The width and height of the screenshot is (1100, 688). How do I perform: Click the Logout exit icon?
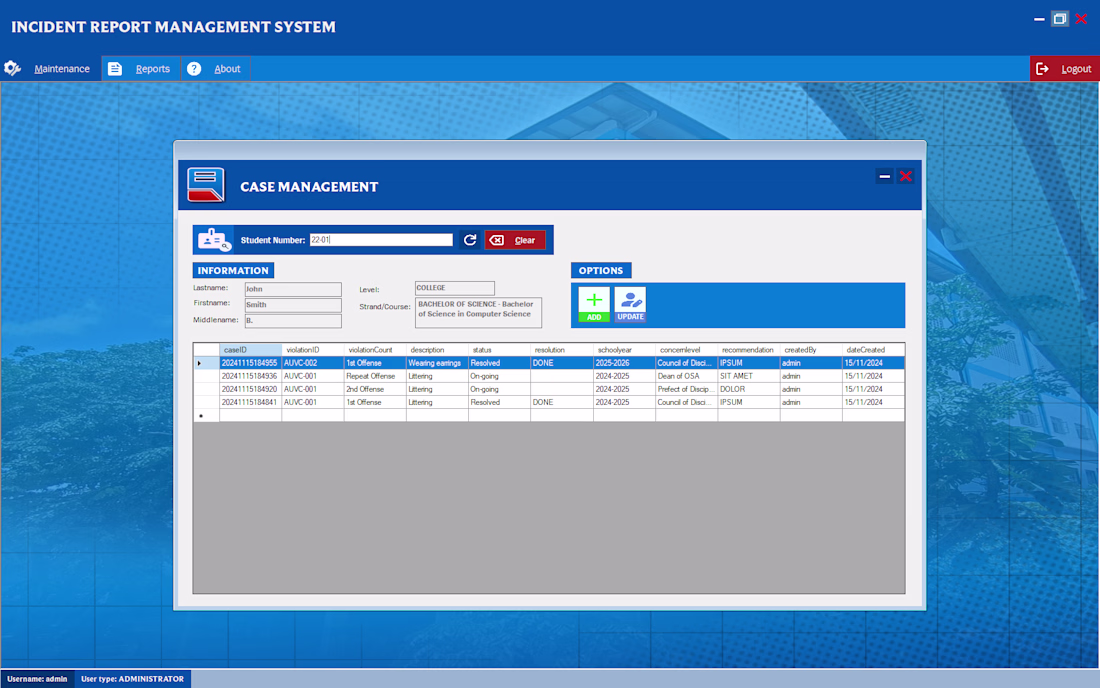click(1042, 69)
